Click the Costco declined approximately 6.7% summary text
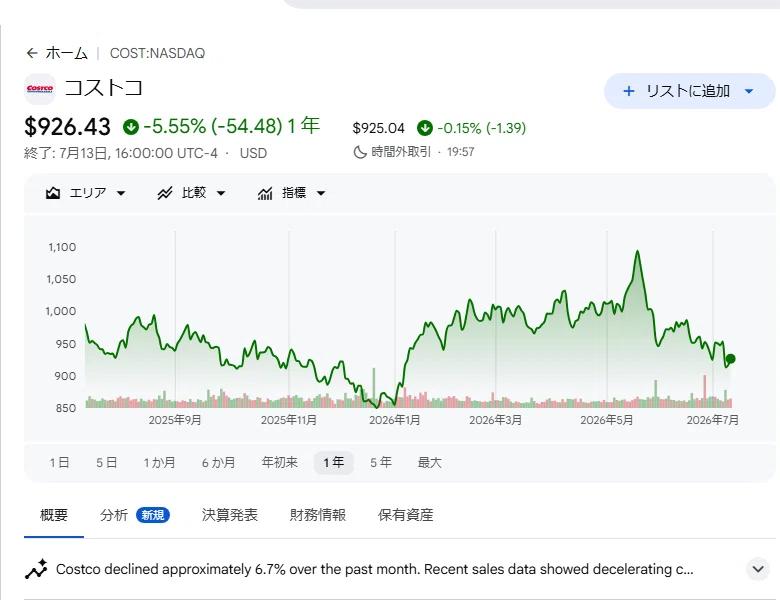 coord(375,569)
